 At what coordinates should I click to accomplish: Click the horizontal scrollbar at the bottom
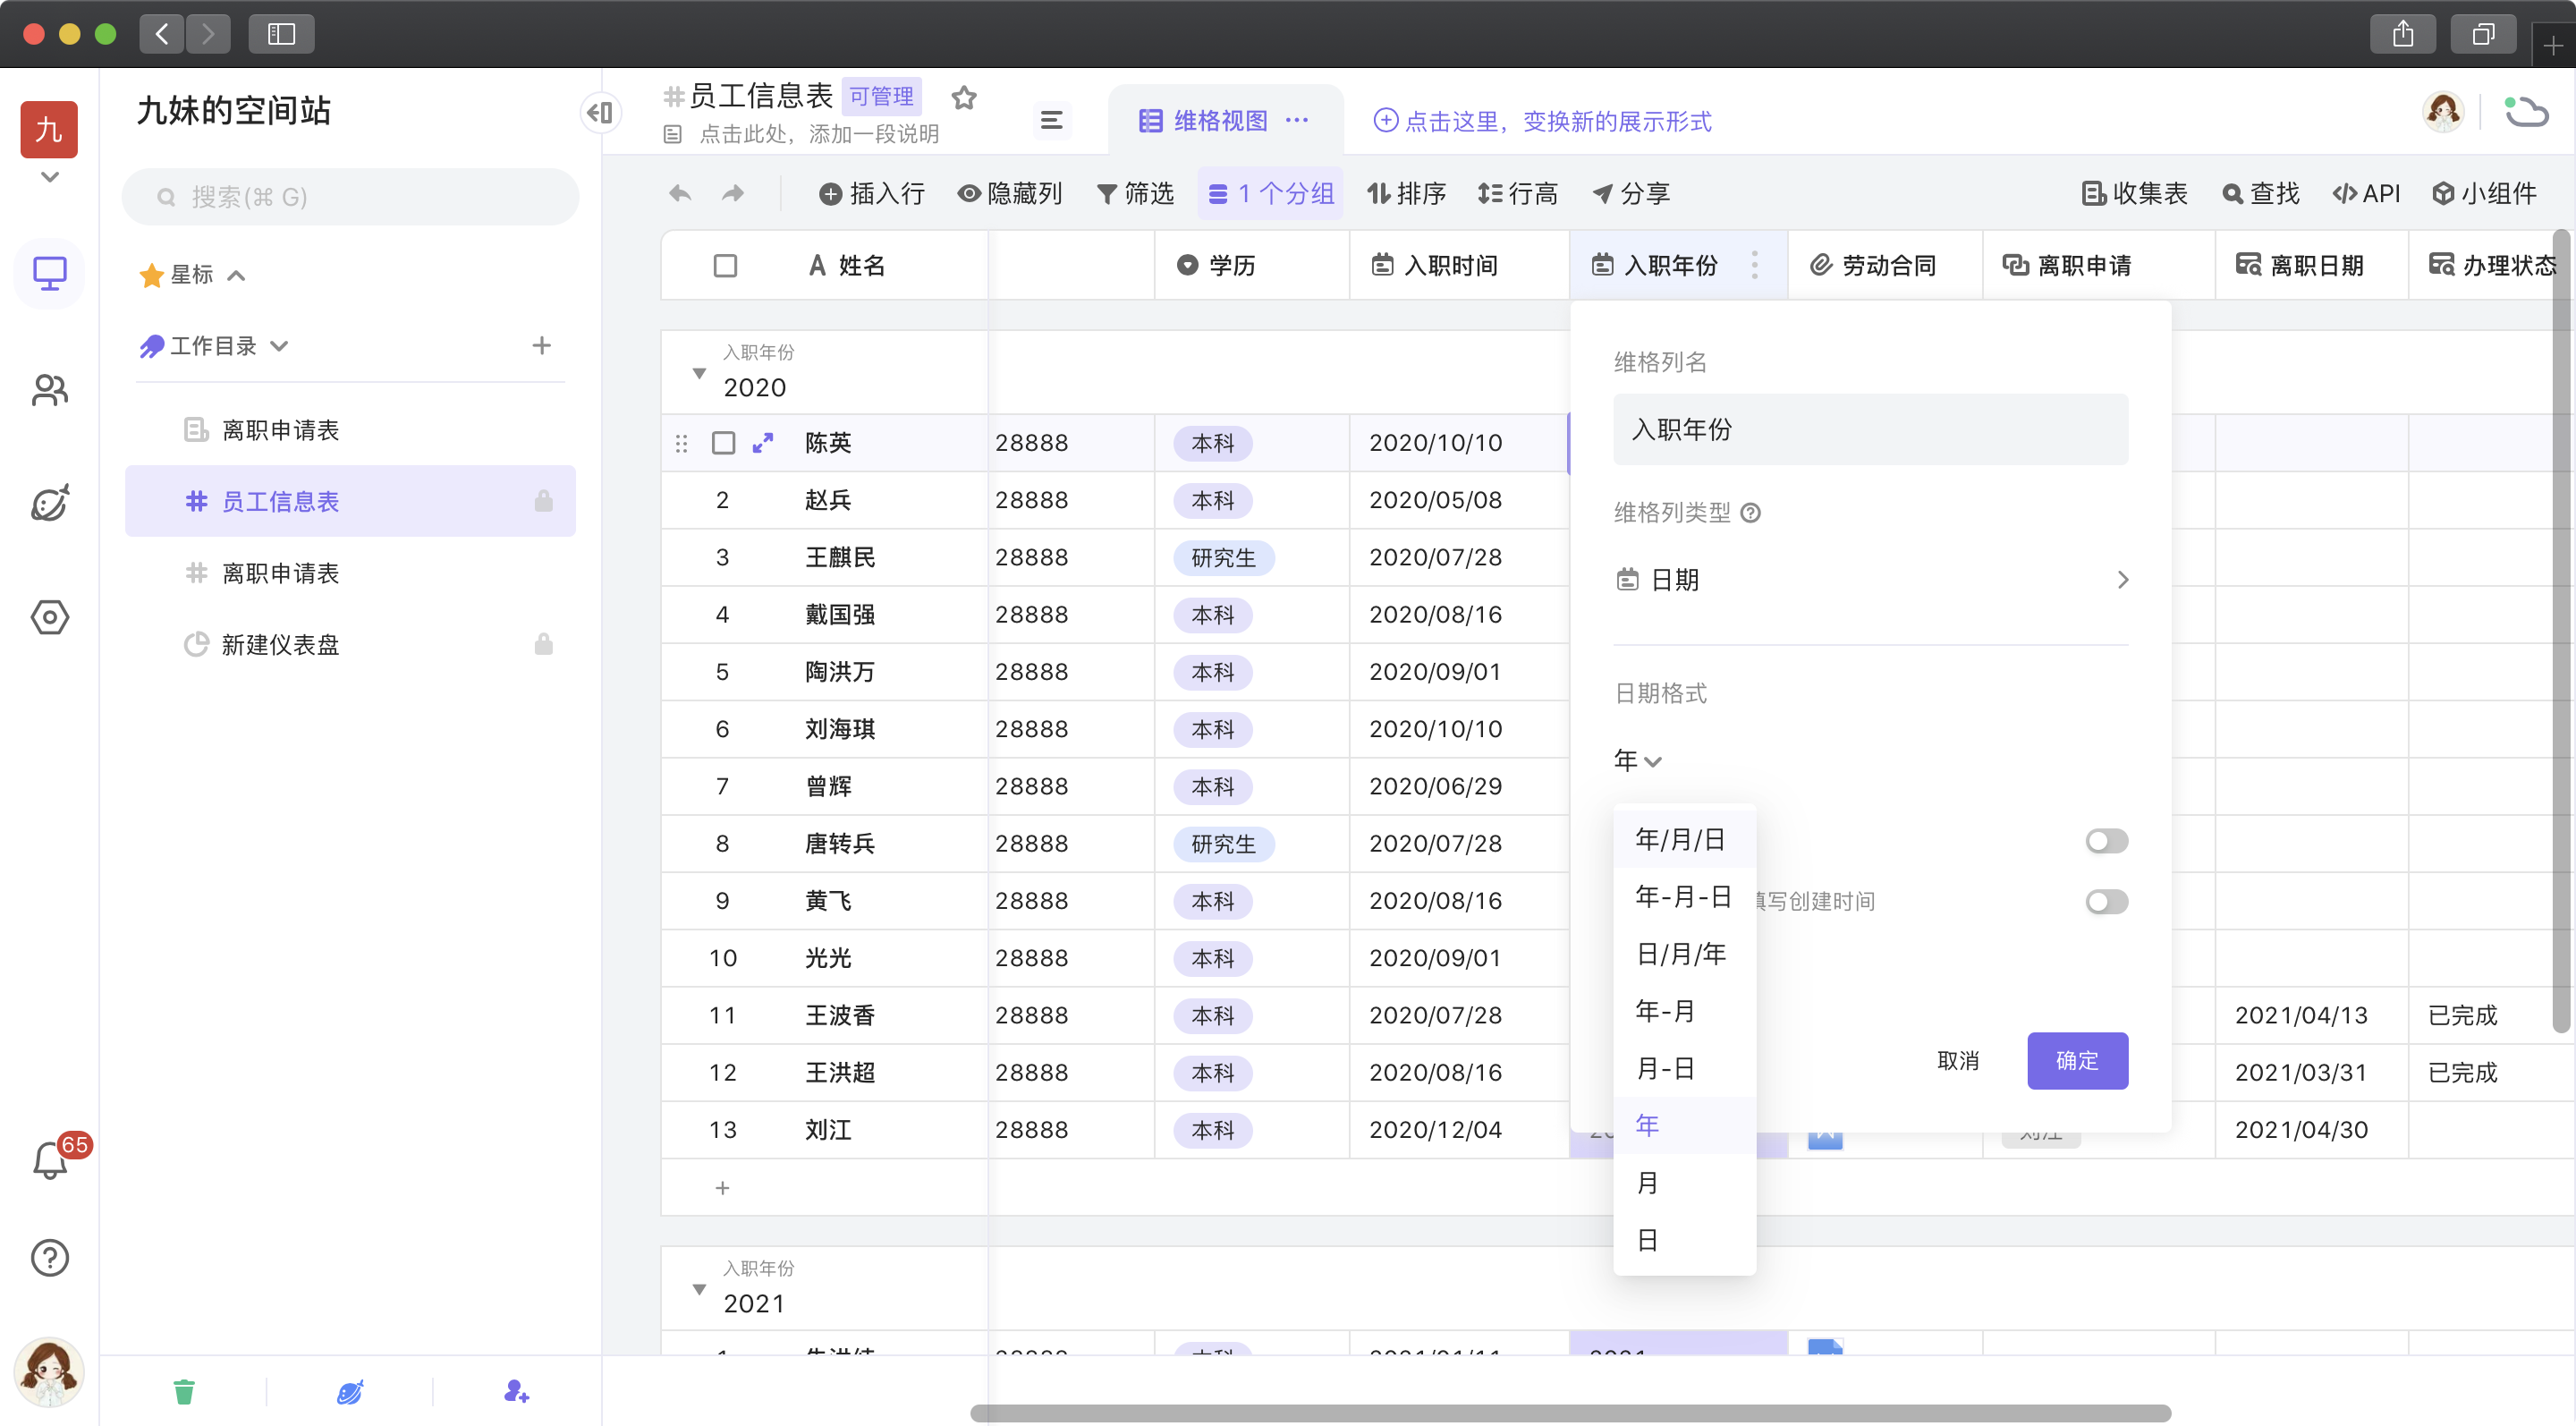1570,1412
